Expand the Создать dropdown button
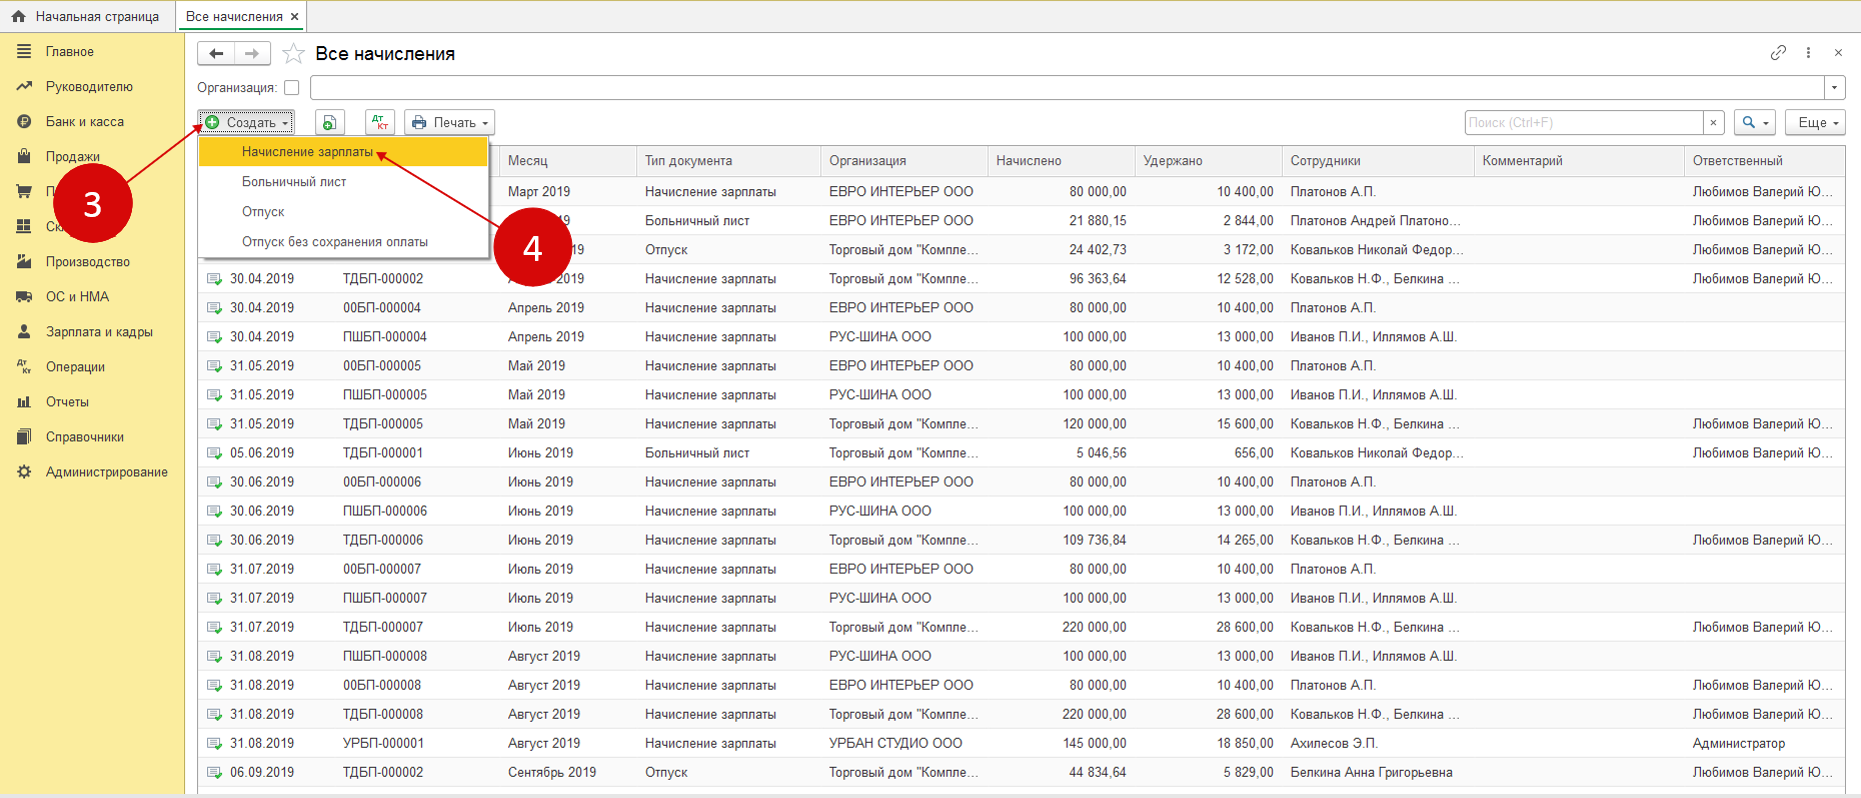This screenshot has height=798, width=1861. click(x=246, y=122)
